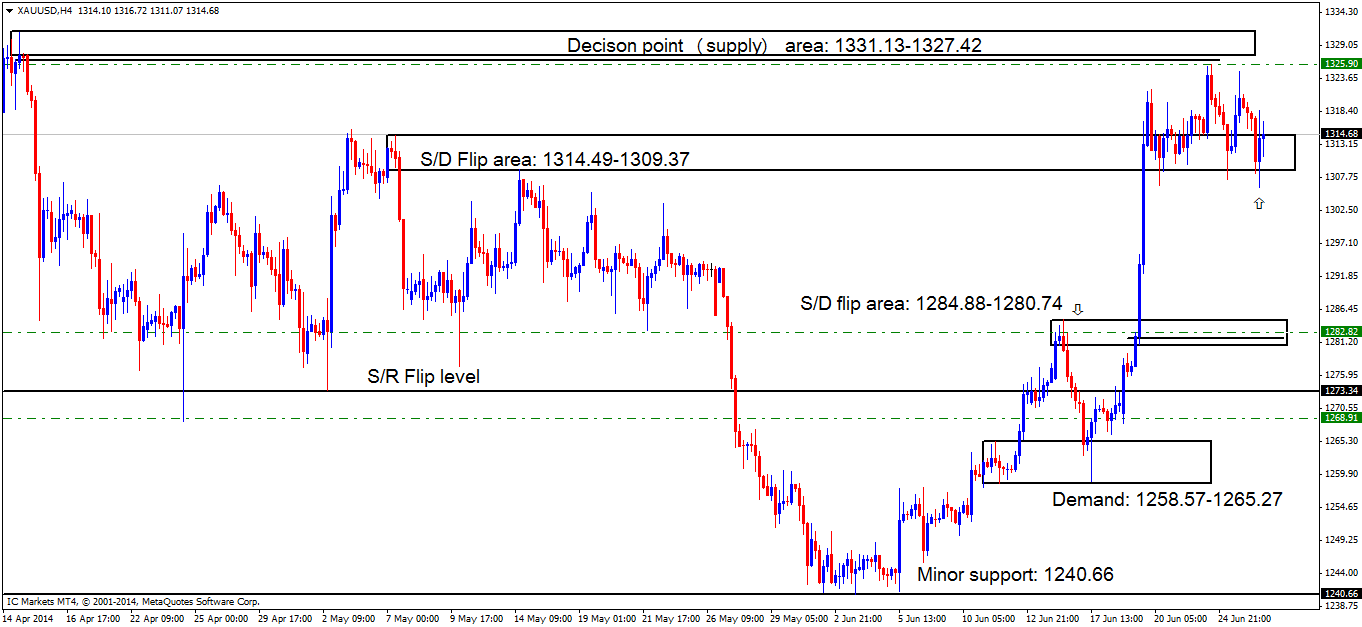Click the 1240.66 price tag on axis
Viewport: 1362px width, 627px height.
click(x=1339, y=593)
